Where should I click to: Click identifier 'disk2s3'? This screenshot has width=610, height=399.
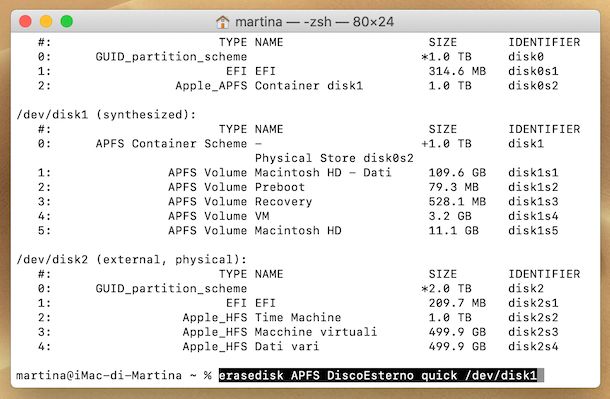pos(533,332)
